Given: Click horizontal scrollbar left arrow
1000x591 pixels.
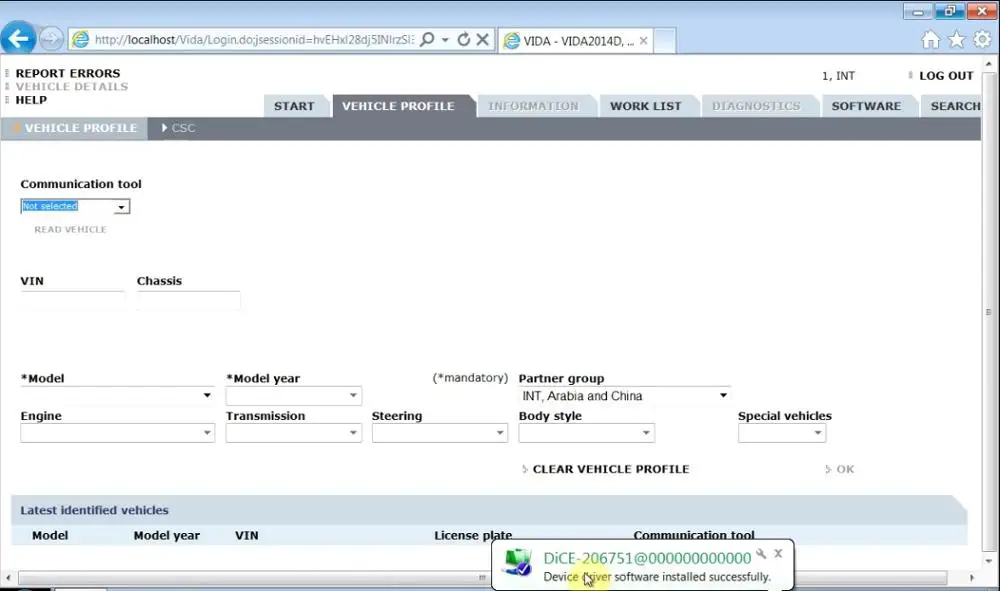Looking at the screenshot, I should (x=8, y=578).
